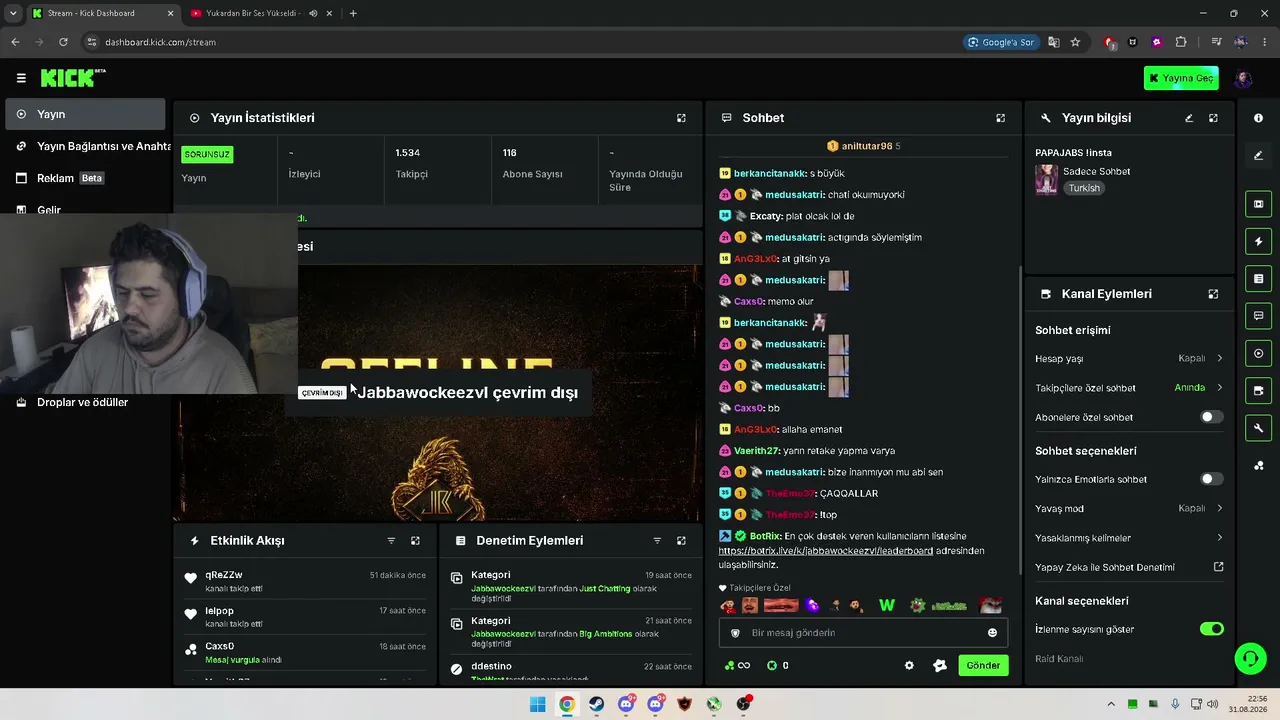Open chat settings gear icon
Screen dimensions: 1280x720
point(909,665)
